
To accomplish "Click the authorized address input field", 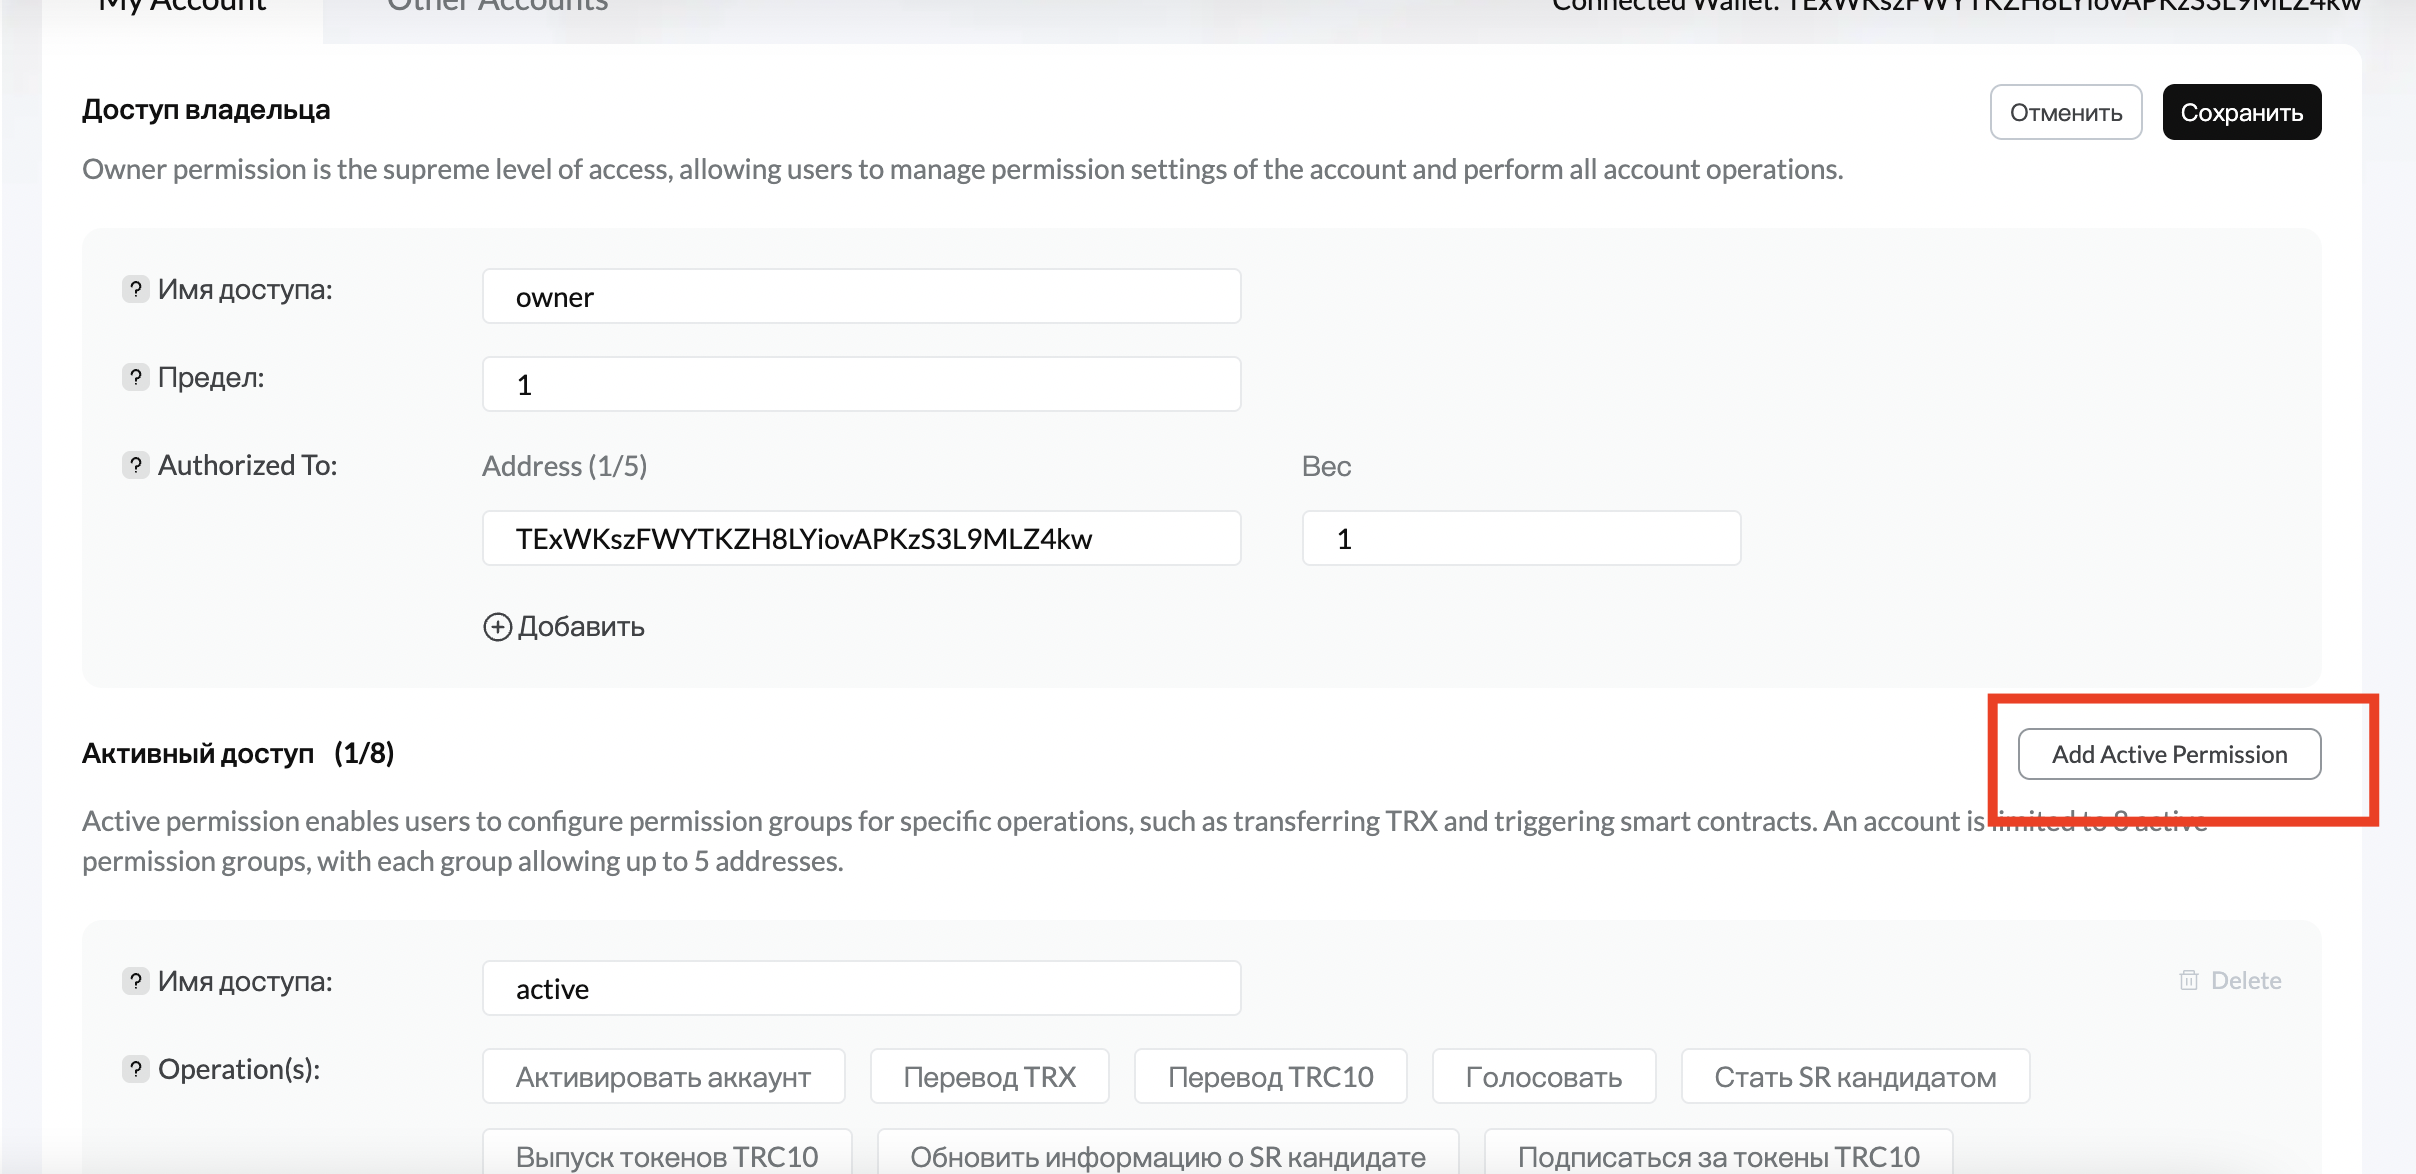I will (x=861, y=539).
